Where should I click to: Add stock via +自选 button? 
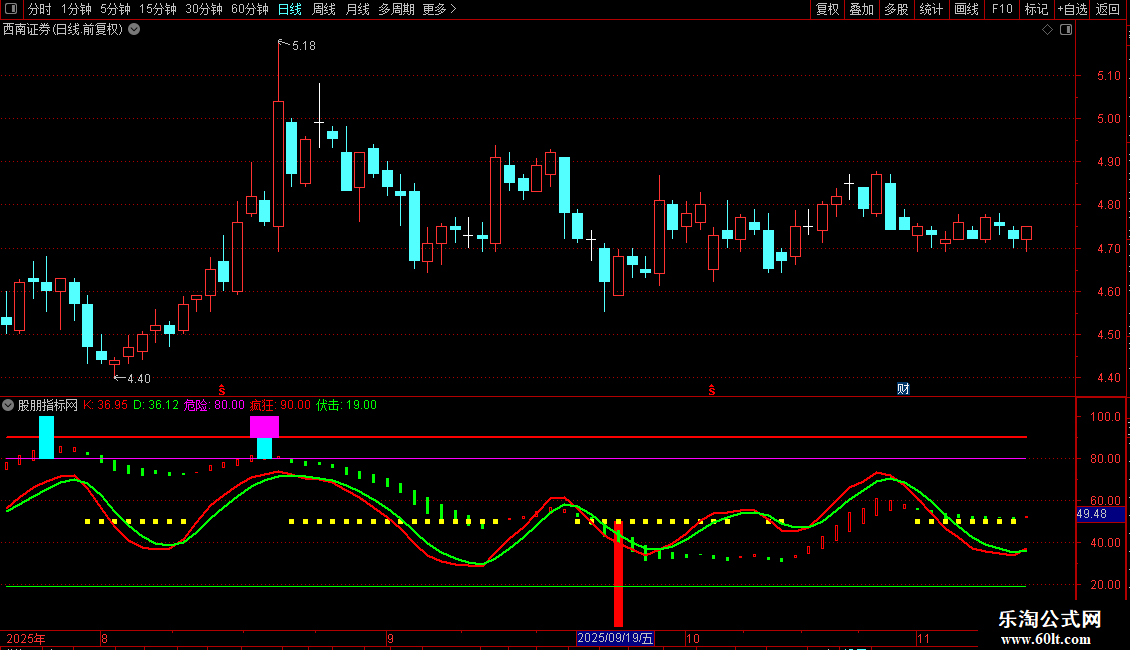pyautogui.click(x=1072, y=9)
